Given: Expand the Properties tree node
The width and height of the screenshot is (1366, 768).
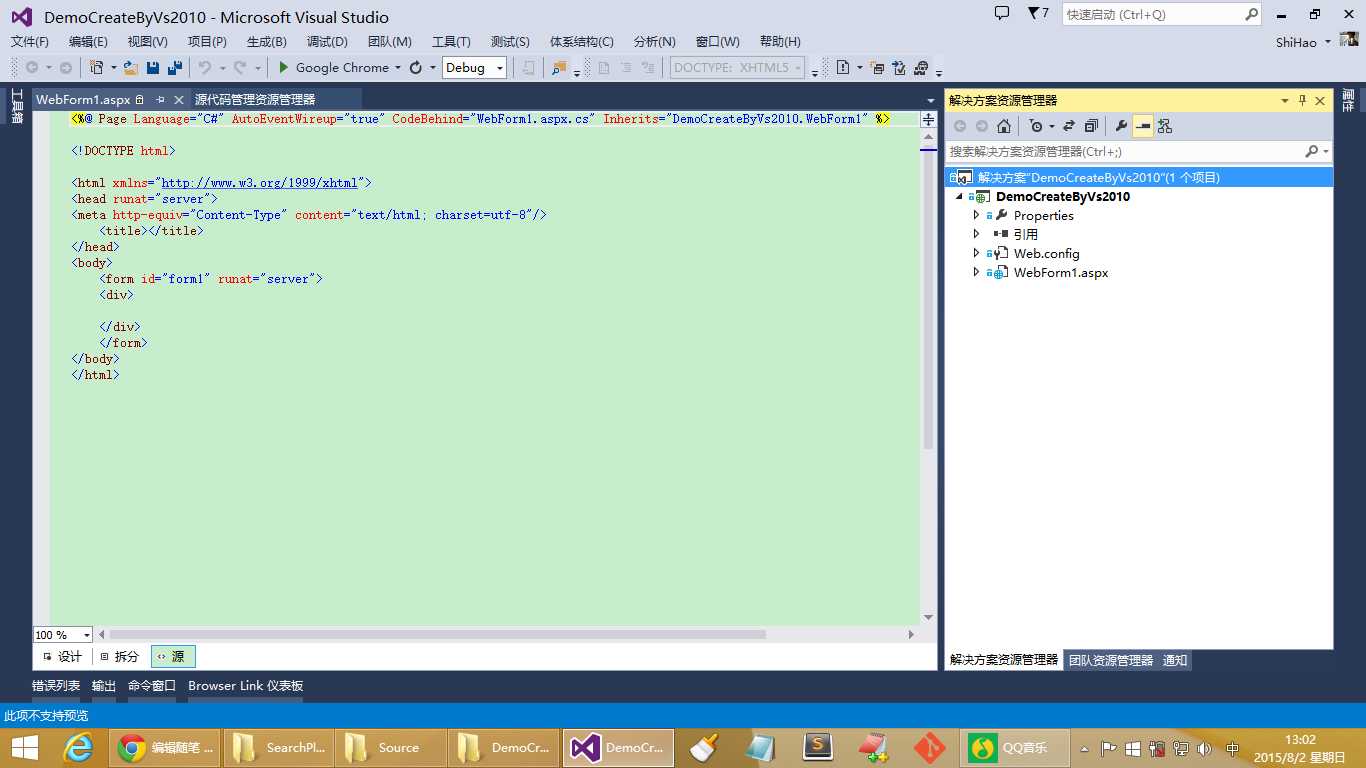Looking at the screenshot, I should click(x=977, y=215).
